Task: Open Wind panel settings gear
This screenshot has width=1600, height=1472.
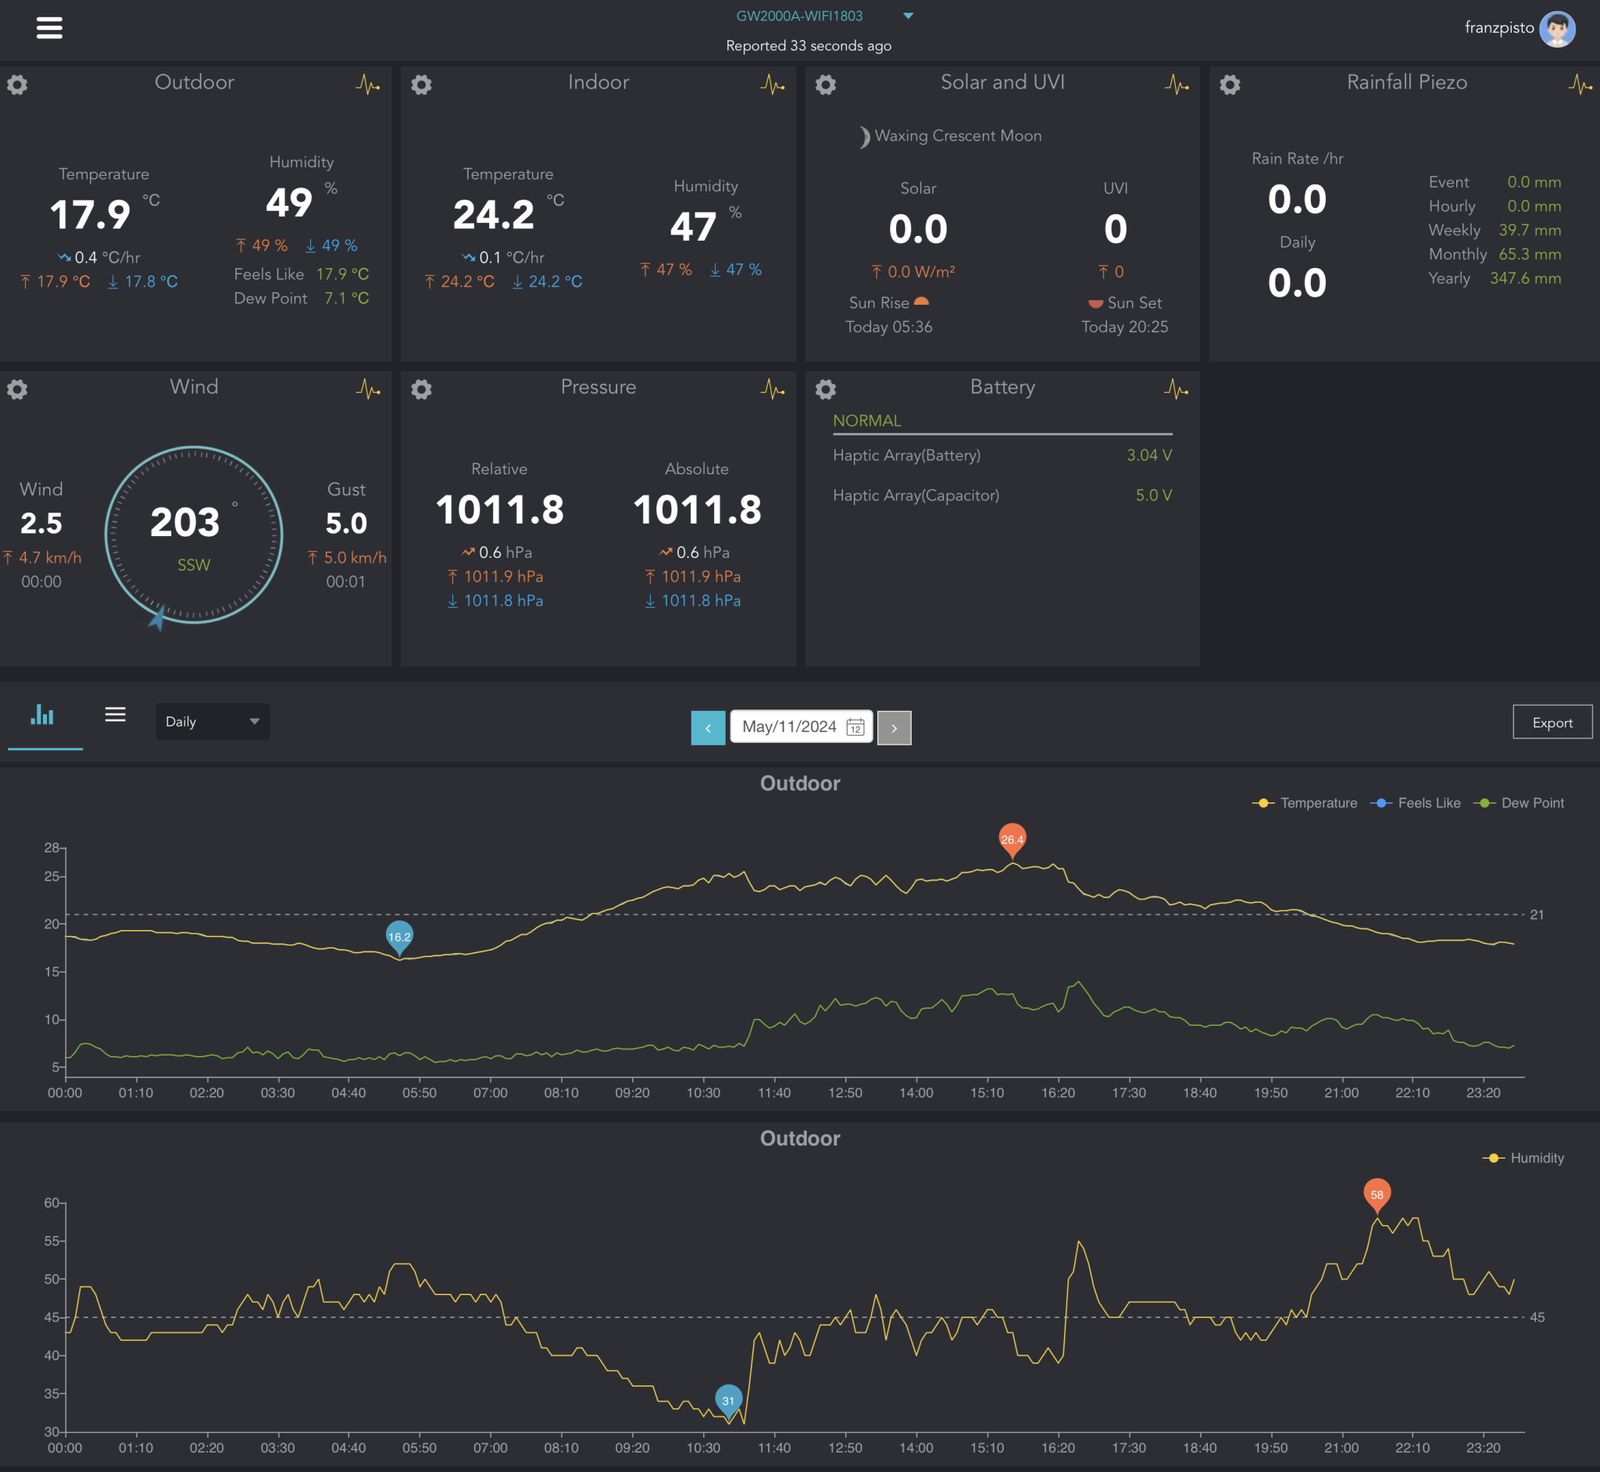Action: 17,389
